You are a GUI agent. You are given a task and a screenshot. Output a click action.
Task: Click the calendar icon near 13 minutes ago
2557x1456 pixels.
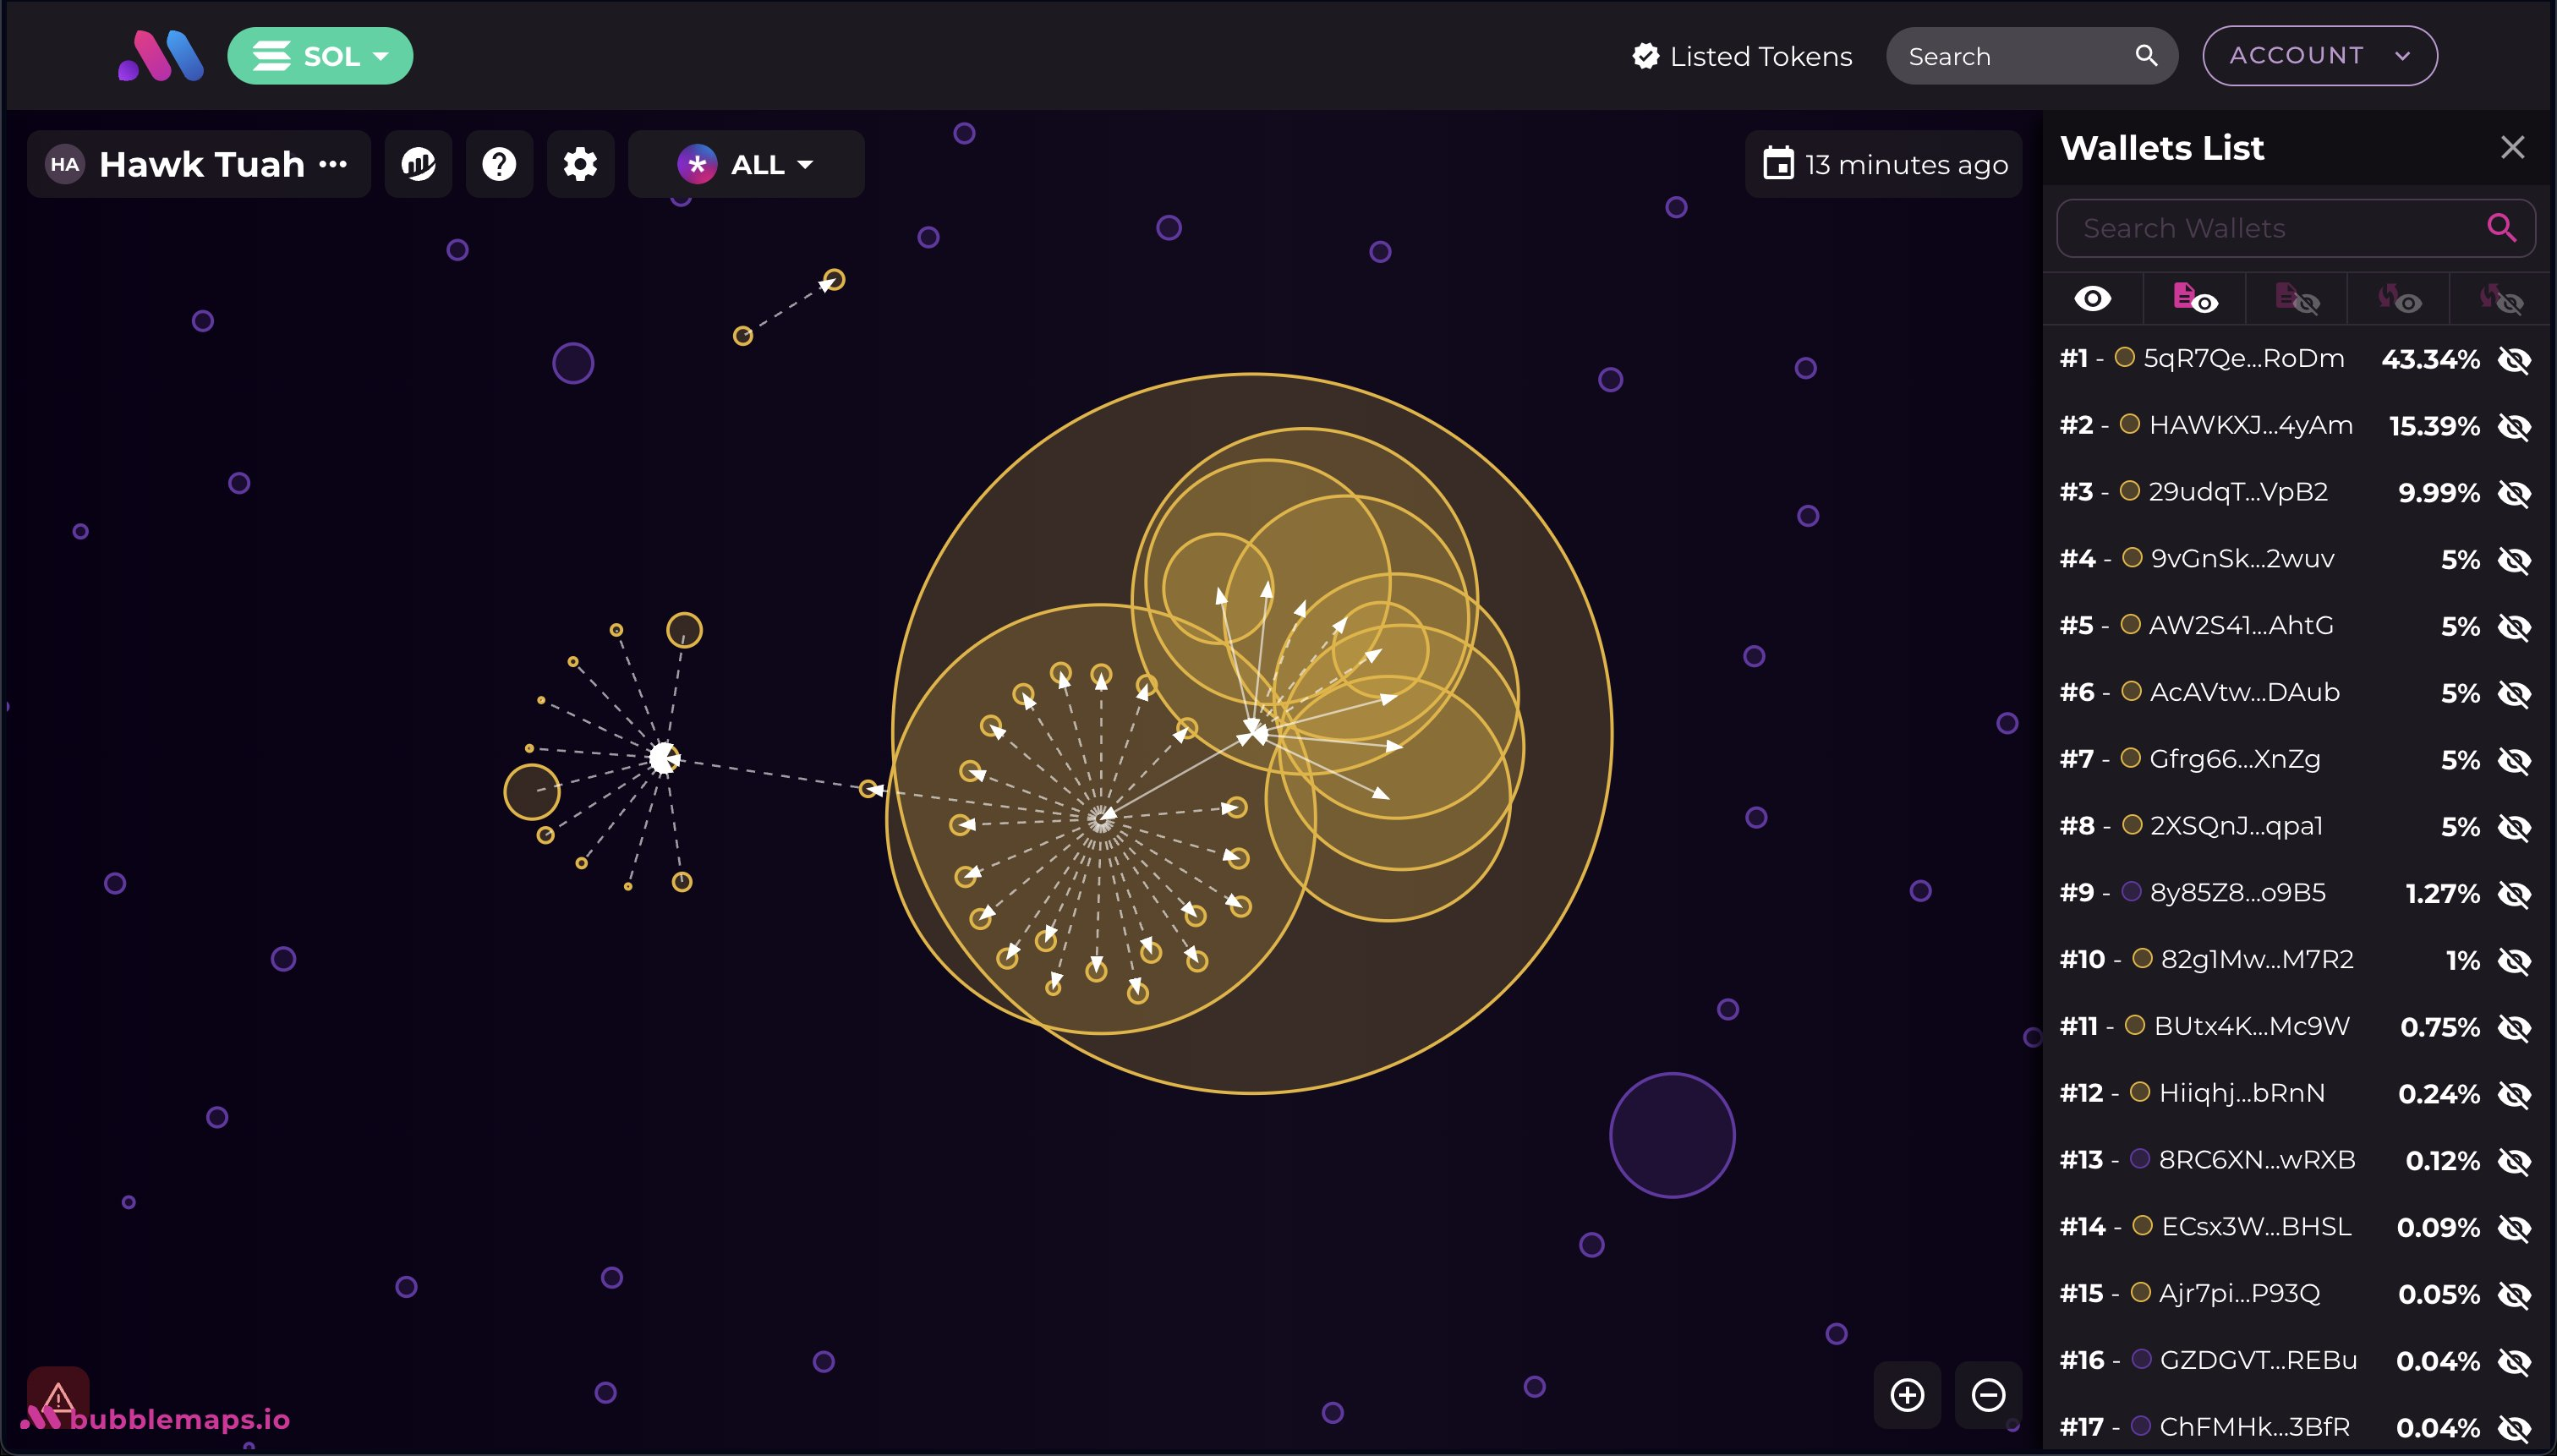tap(1779, 163)
